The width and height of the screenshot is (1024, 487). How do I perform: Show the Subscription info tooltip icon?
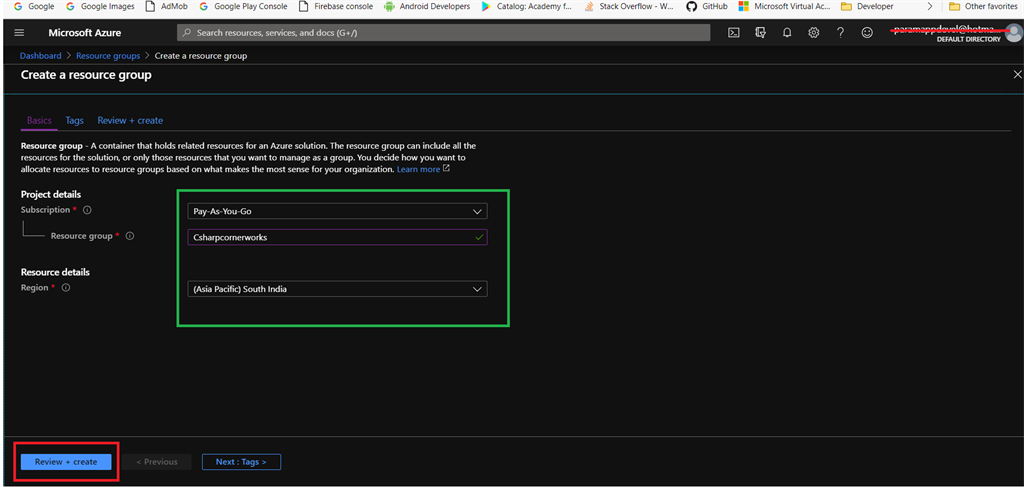pos(87,210)
